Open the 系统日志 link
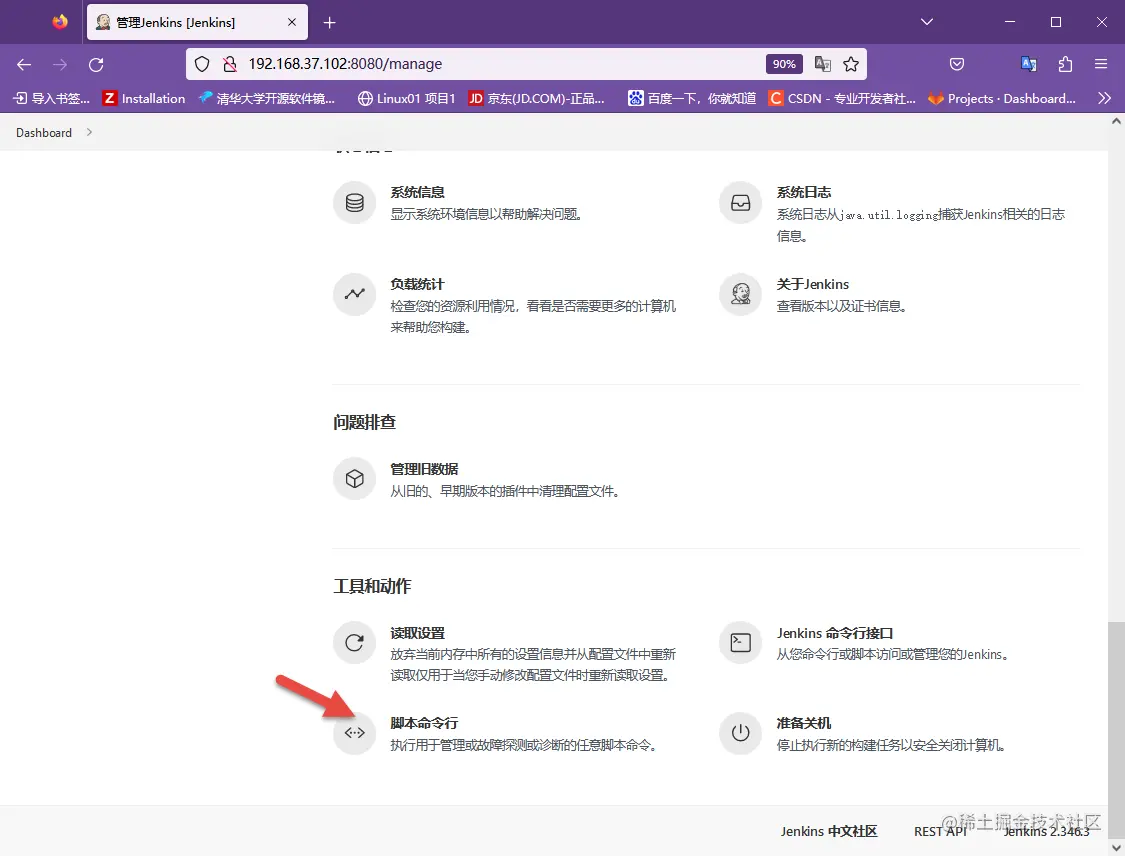Image resolution: width=1125 pixels, height=856 pixels. click(x=804, y=192)
